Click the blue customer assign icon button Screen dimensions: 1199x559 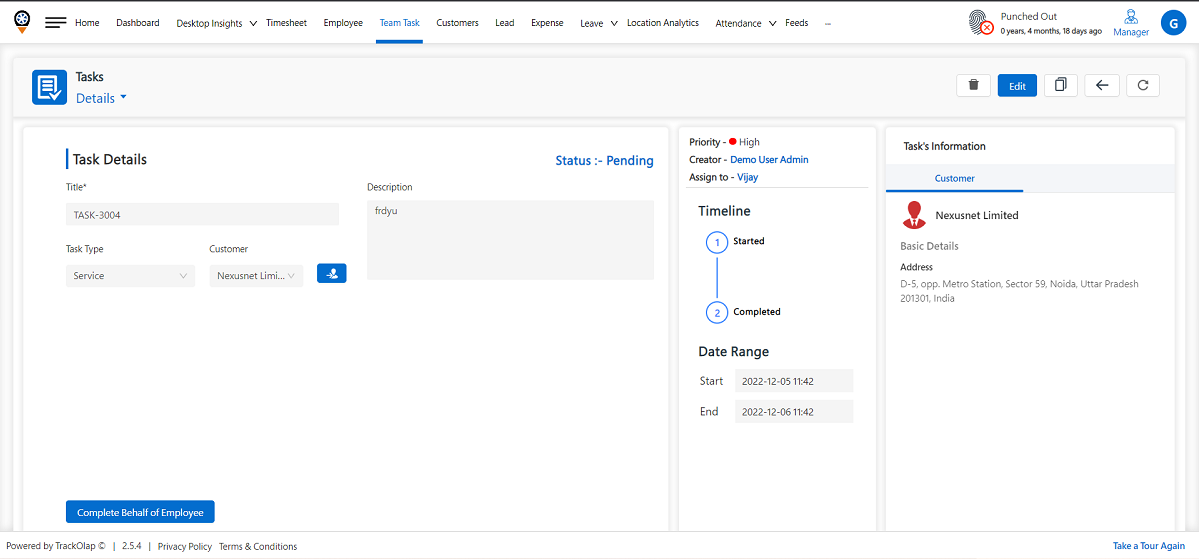tap(332, 273)
